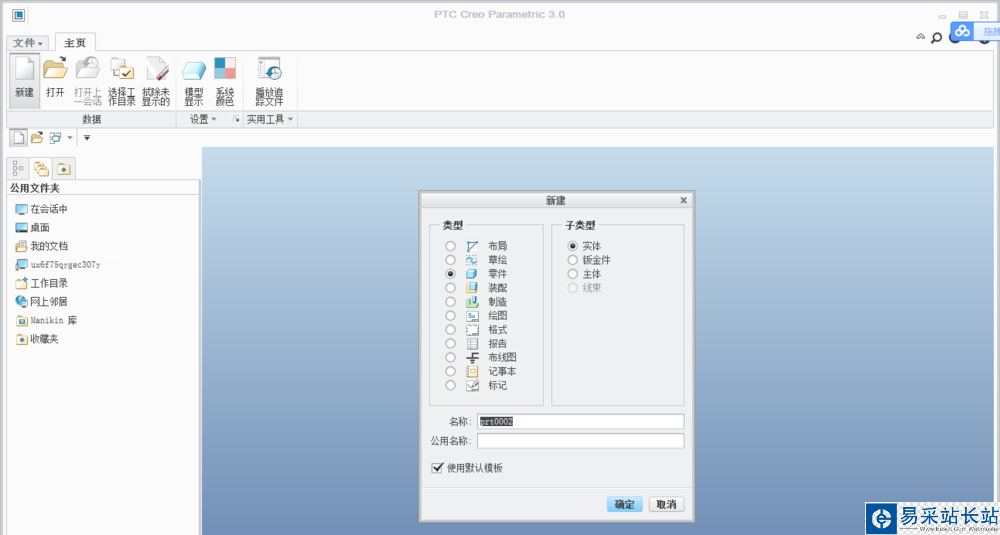This screenshot has width=1000, height=535.
Task: Select 零件 type radio button
Action: [450, 274]
